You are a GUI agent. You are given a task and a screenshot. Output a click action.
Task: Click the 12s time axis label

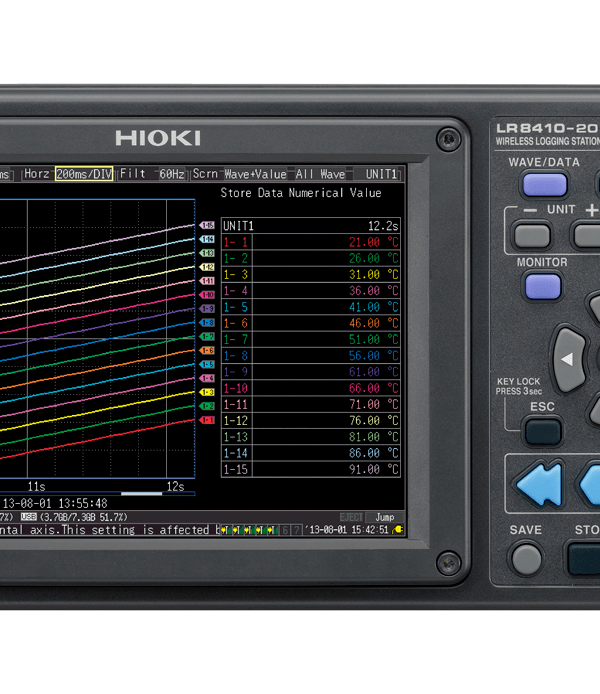point(175,486)
